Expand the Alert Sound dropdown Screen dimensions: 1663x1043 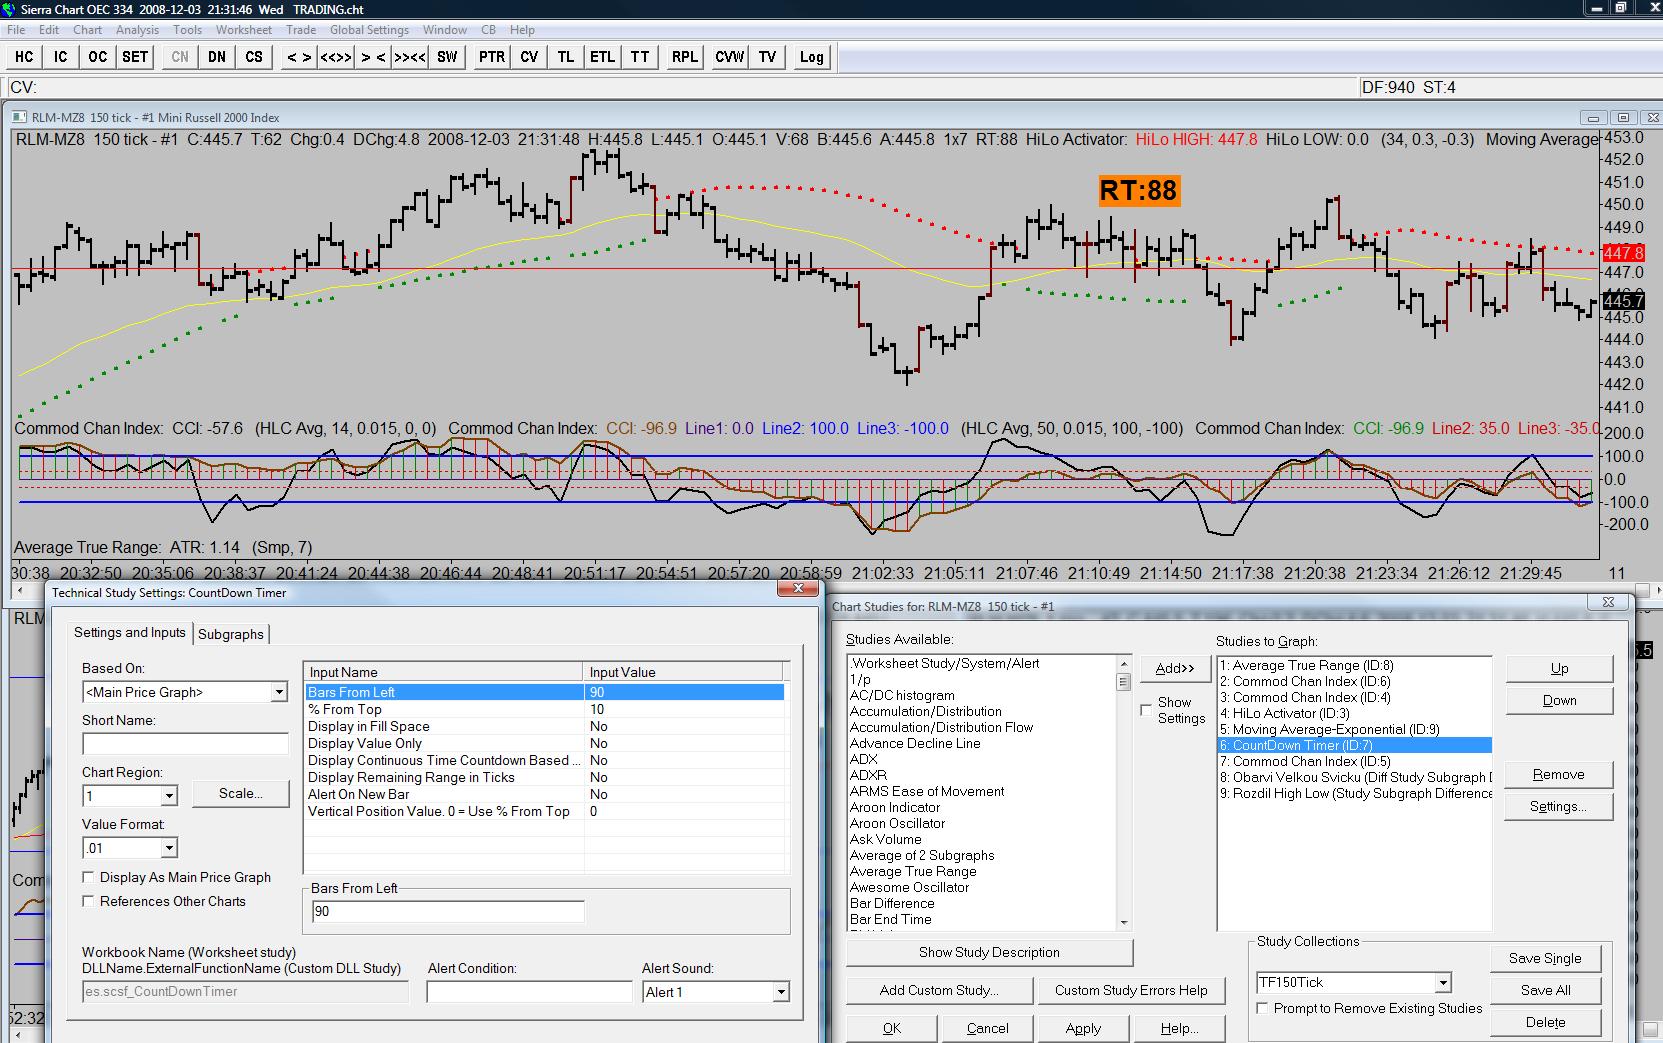[780, 992]
